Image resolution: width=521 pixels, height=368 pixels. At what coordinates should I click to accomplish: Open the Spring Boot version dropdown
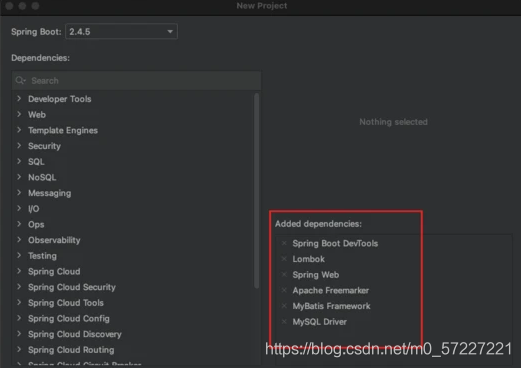121,32
